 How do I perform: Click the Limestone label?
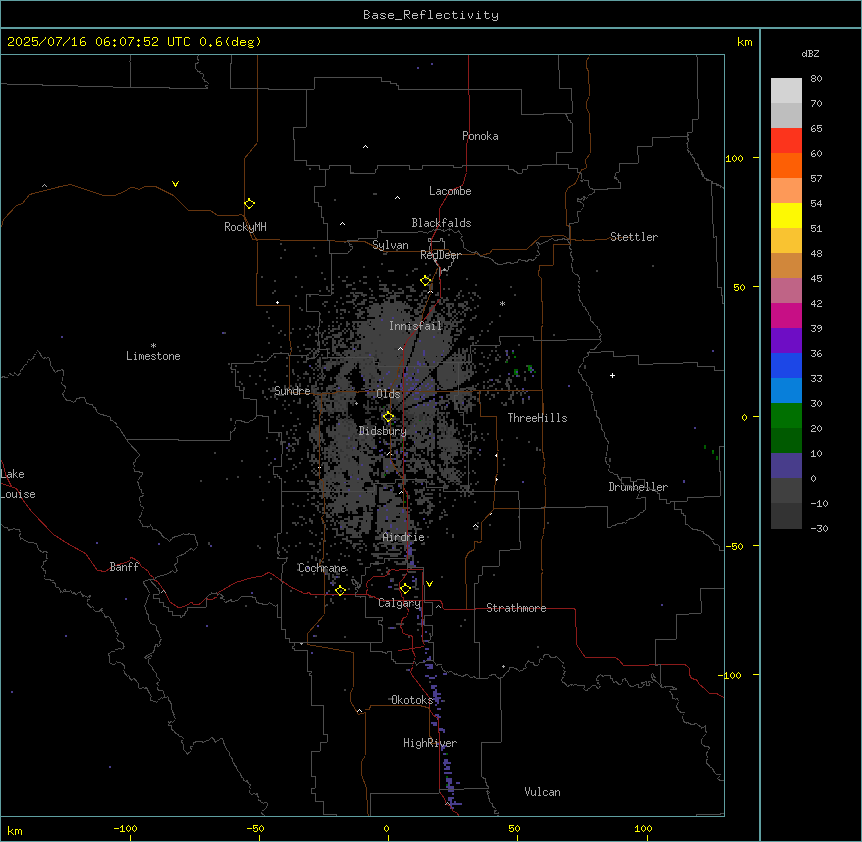pos(153,356)
